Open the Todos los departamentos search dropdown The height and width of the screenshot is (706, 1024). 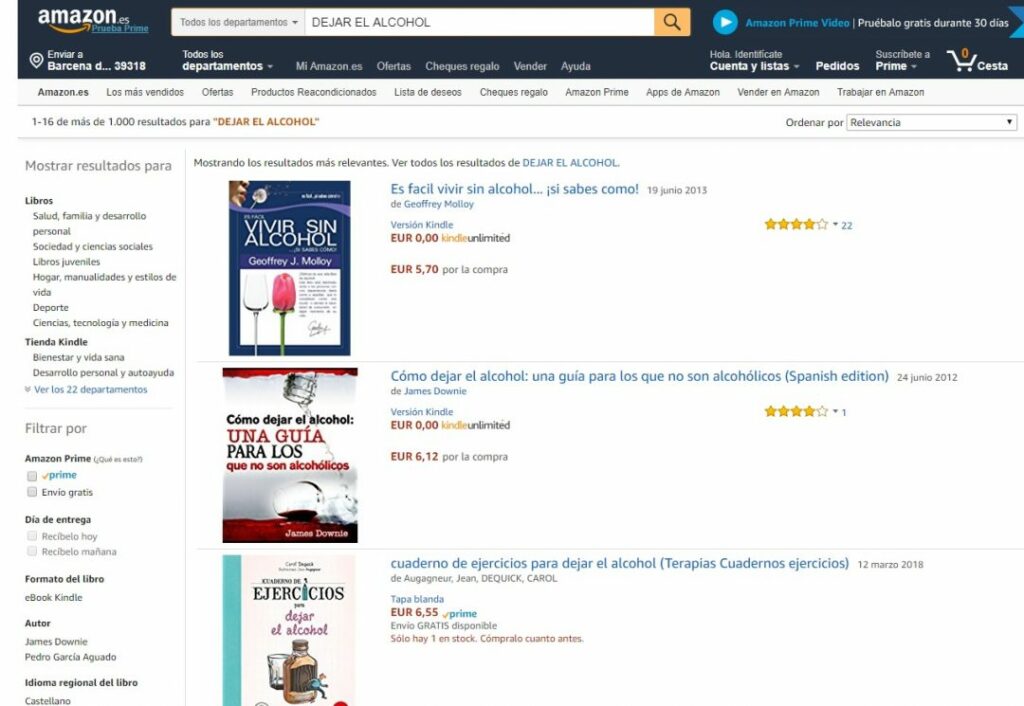[x=238, y=22]
